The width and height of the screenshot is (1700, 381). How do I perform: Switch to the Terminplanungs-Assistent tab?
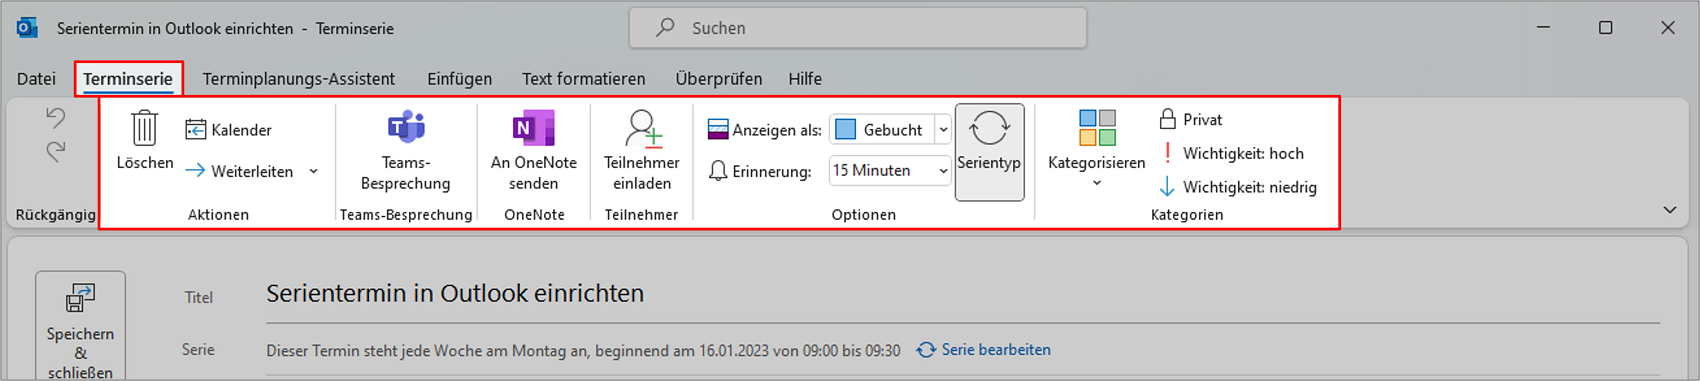click(x=298, y=79)
